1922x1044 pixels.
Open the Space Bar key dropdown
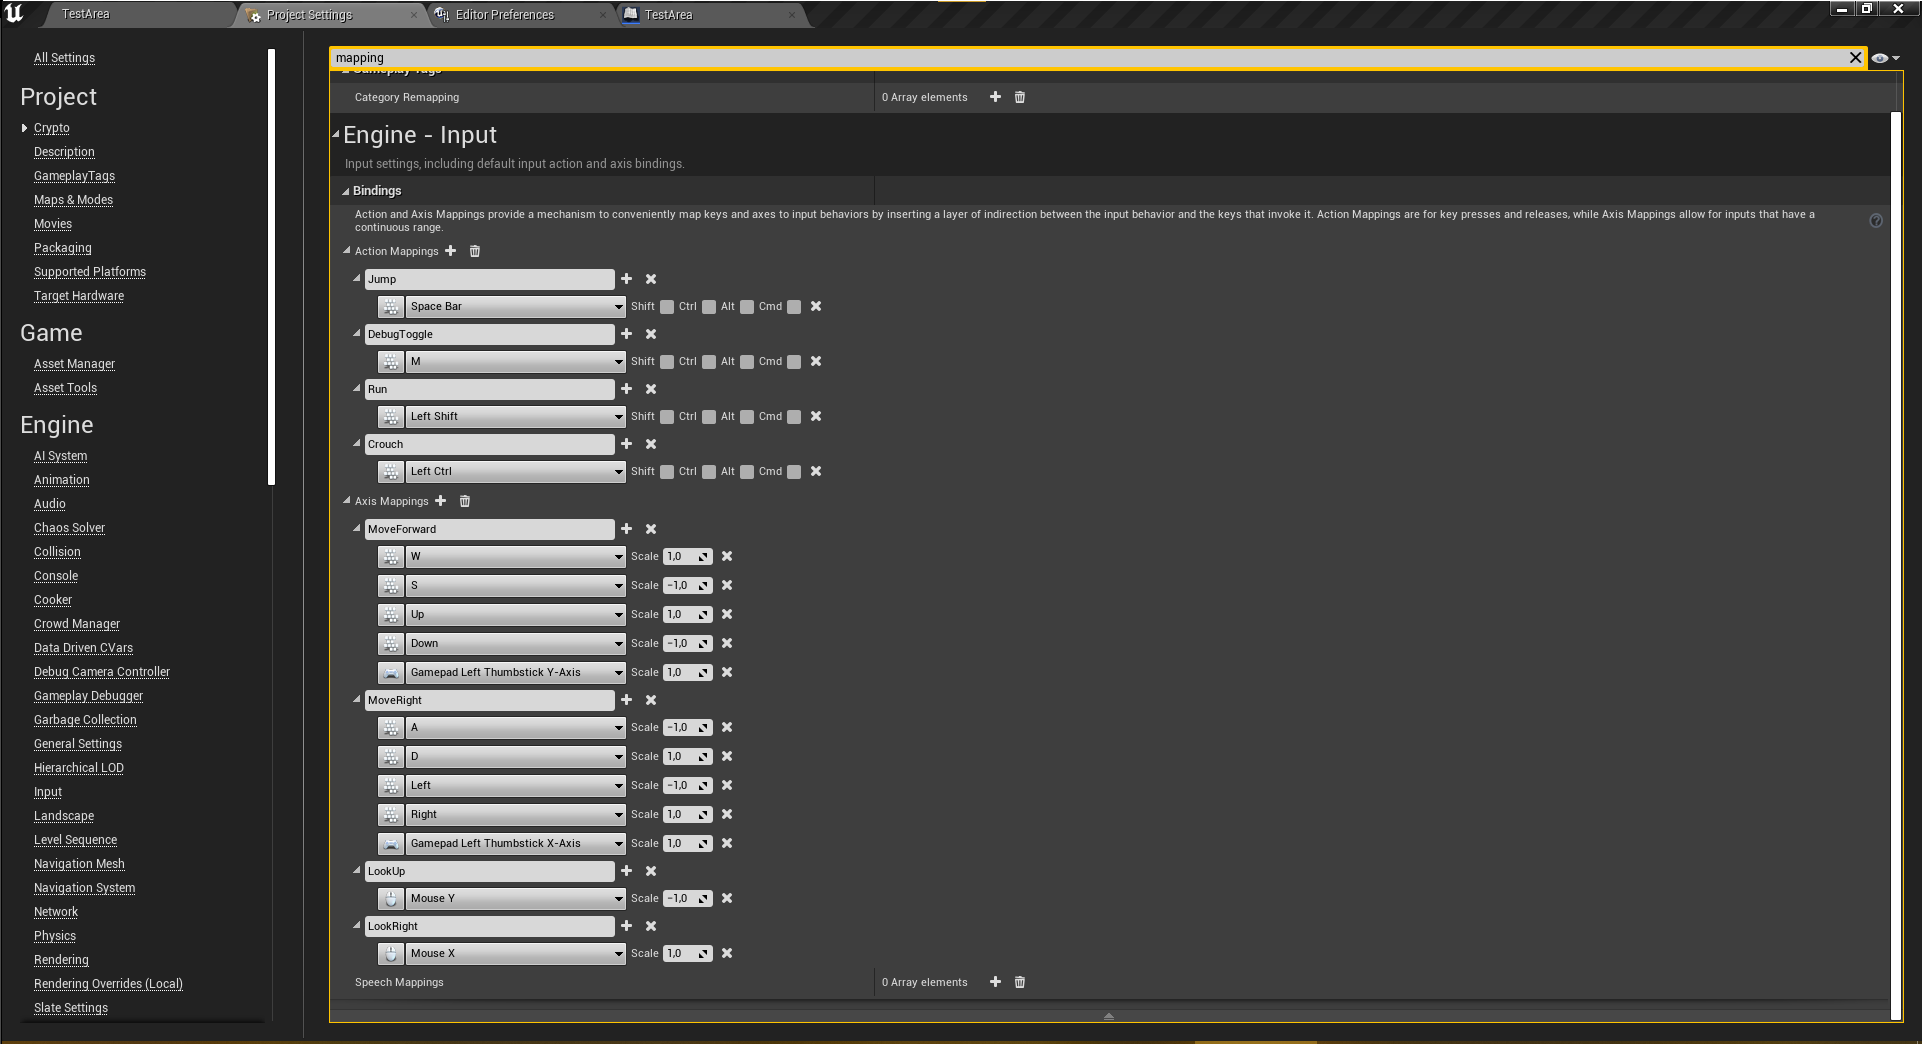coord(516,307)
